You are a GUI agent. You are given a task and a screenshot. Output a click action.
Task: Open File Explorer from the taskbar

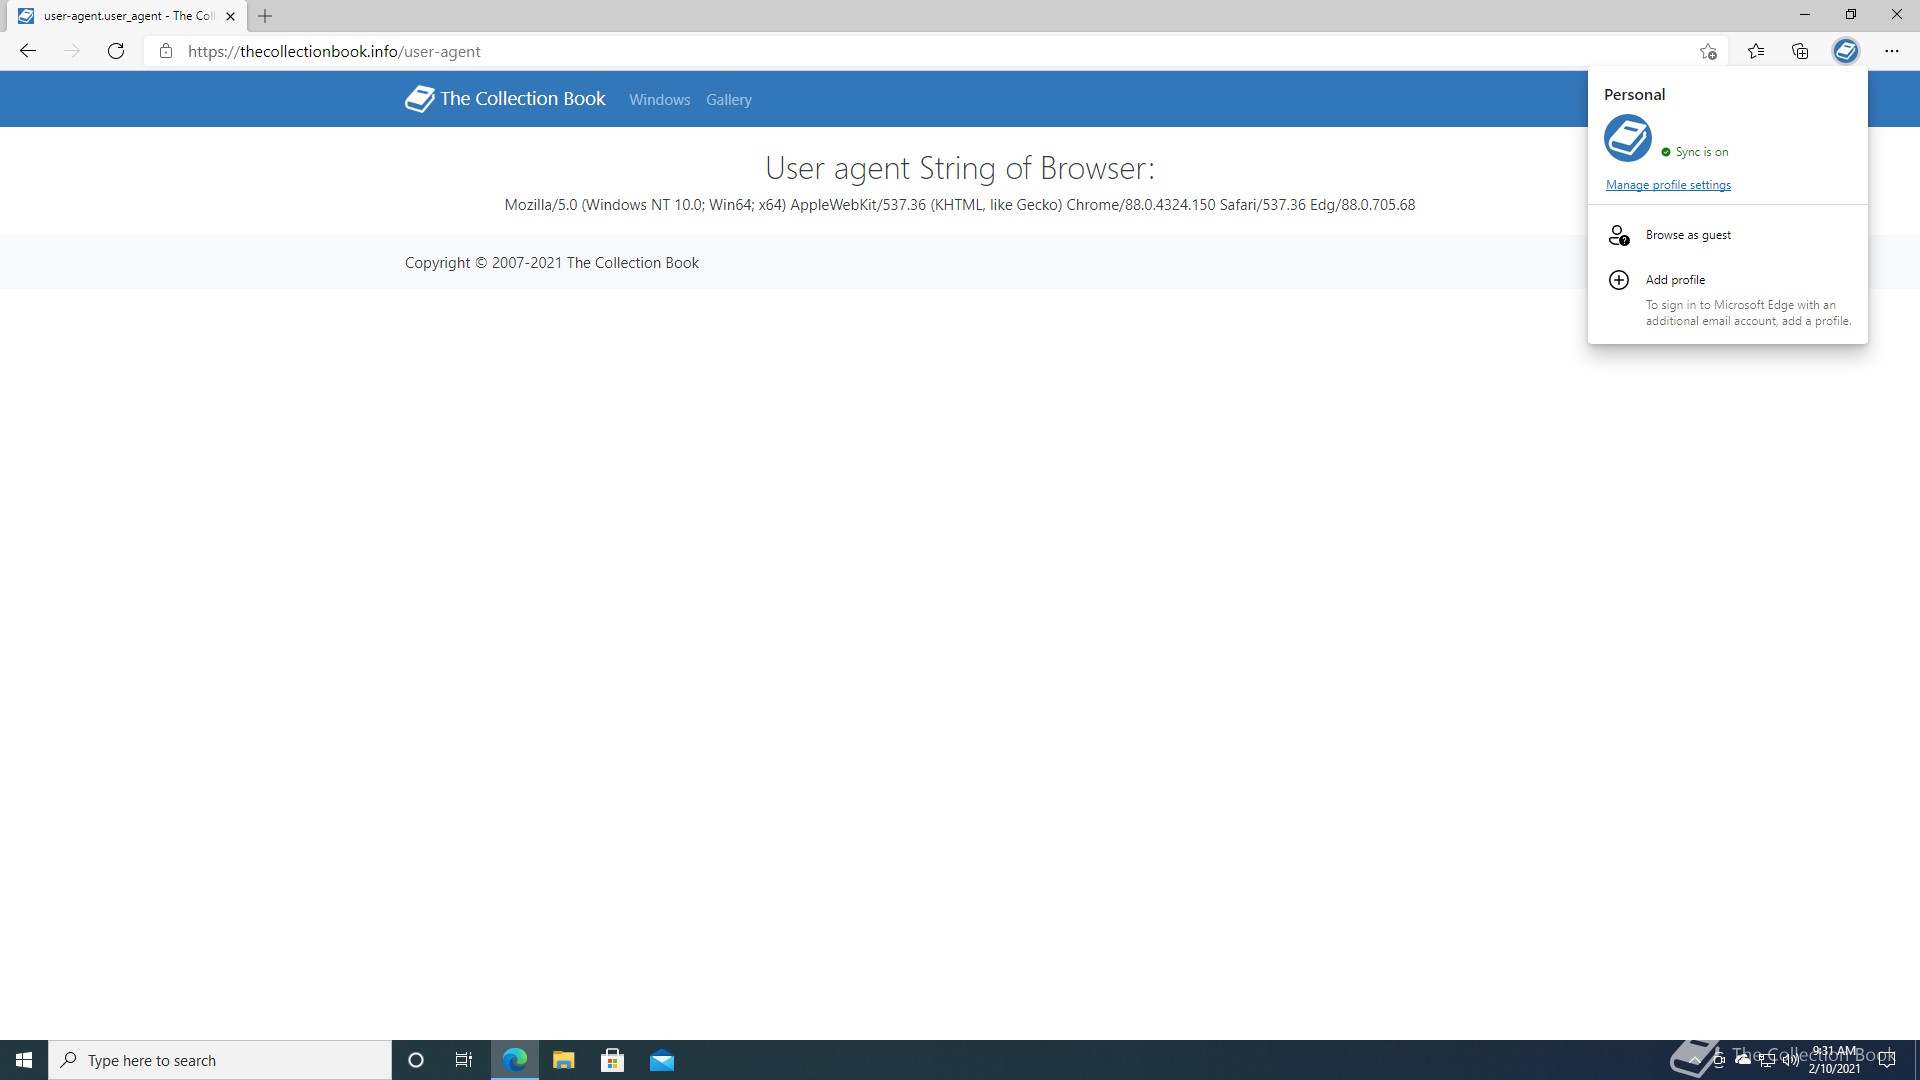click(x=563, y=1060)
